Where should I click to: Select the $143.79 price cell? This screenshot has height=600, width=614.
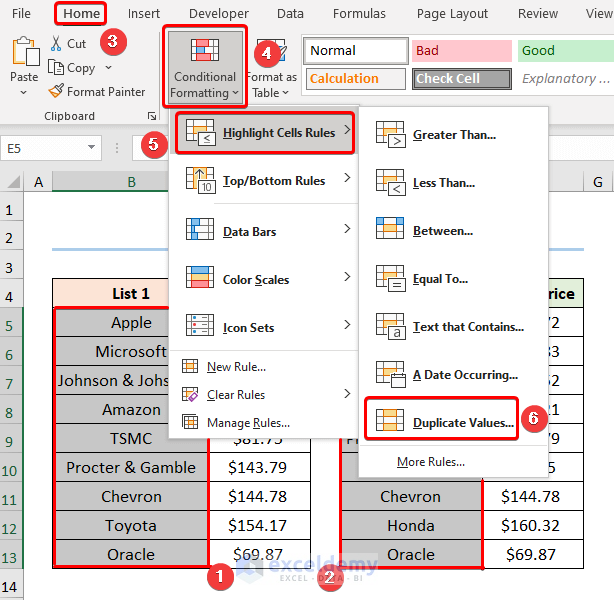point(260,467)
